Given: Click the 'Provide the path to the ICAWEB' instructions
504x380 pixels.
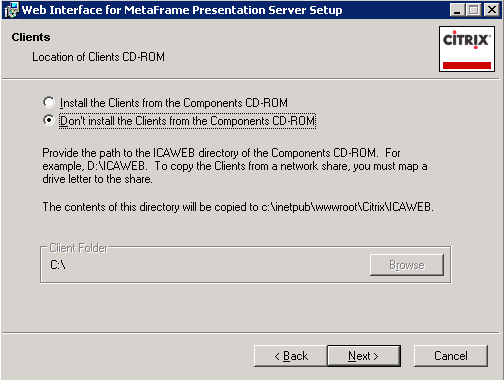Looking at the screenshot, I should (235, 166).
